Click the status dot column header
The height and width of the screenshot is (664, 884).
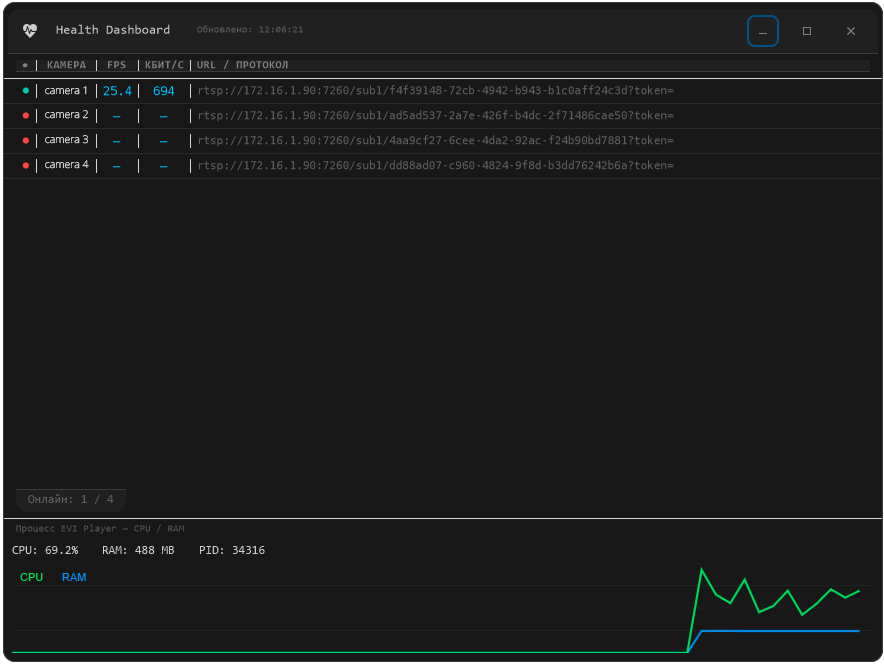pyautogui.click(x=25, y=65)
